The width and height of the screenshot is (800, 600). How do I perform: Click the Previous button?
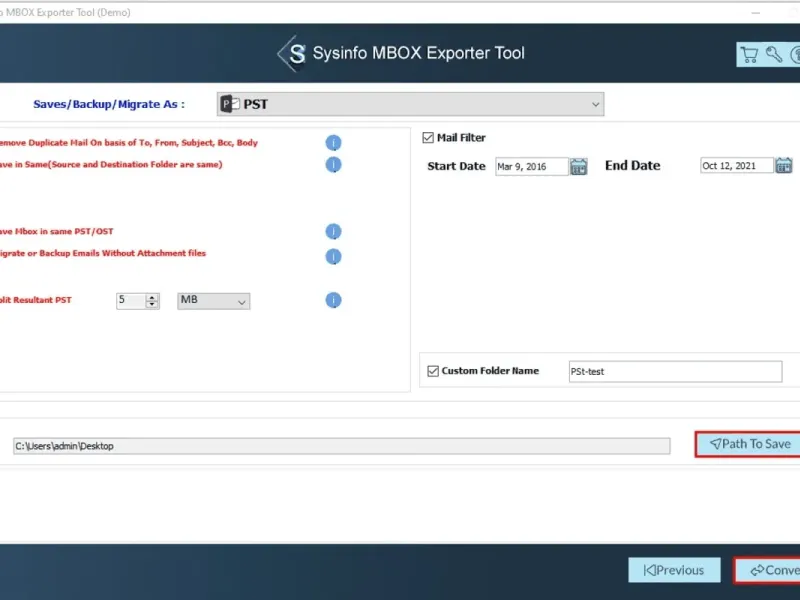[x=674, y=570]
